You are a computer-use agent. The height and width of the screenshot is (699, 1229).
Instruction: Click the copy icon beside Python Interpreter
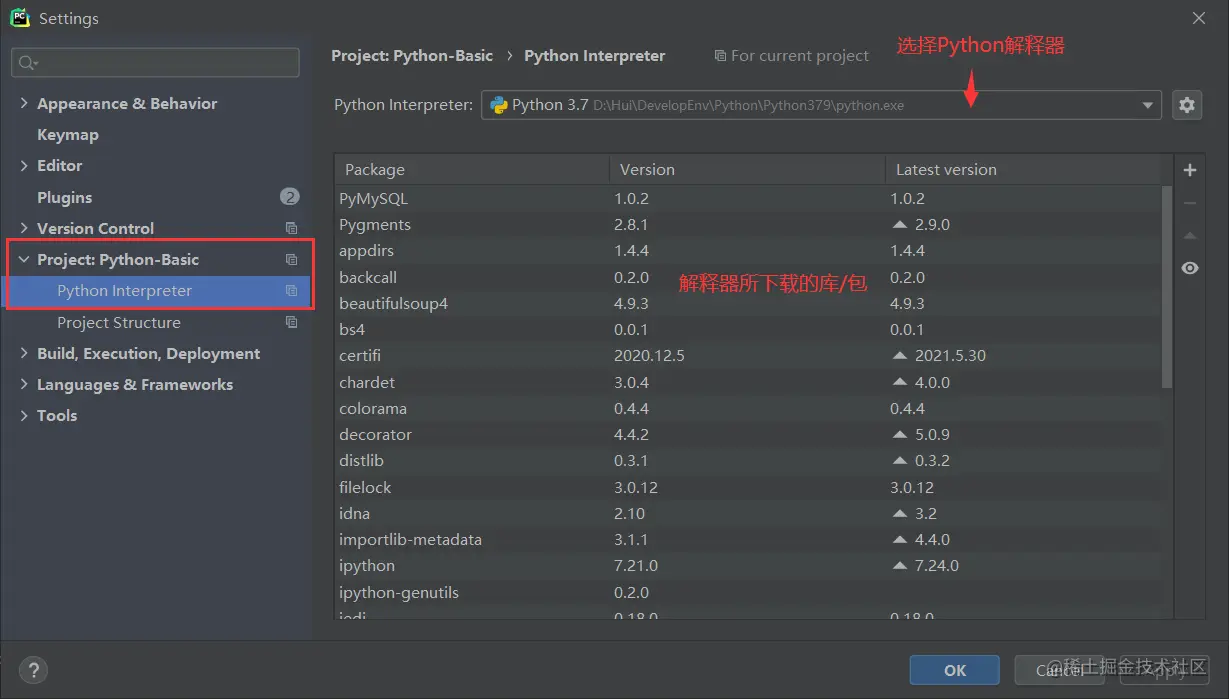[291, 291]
